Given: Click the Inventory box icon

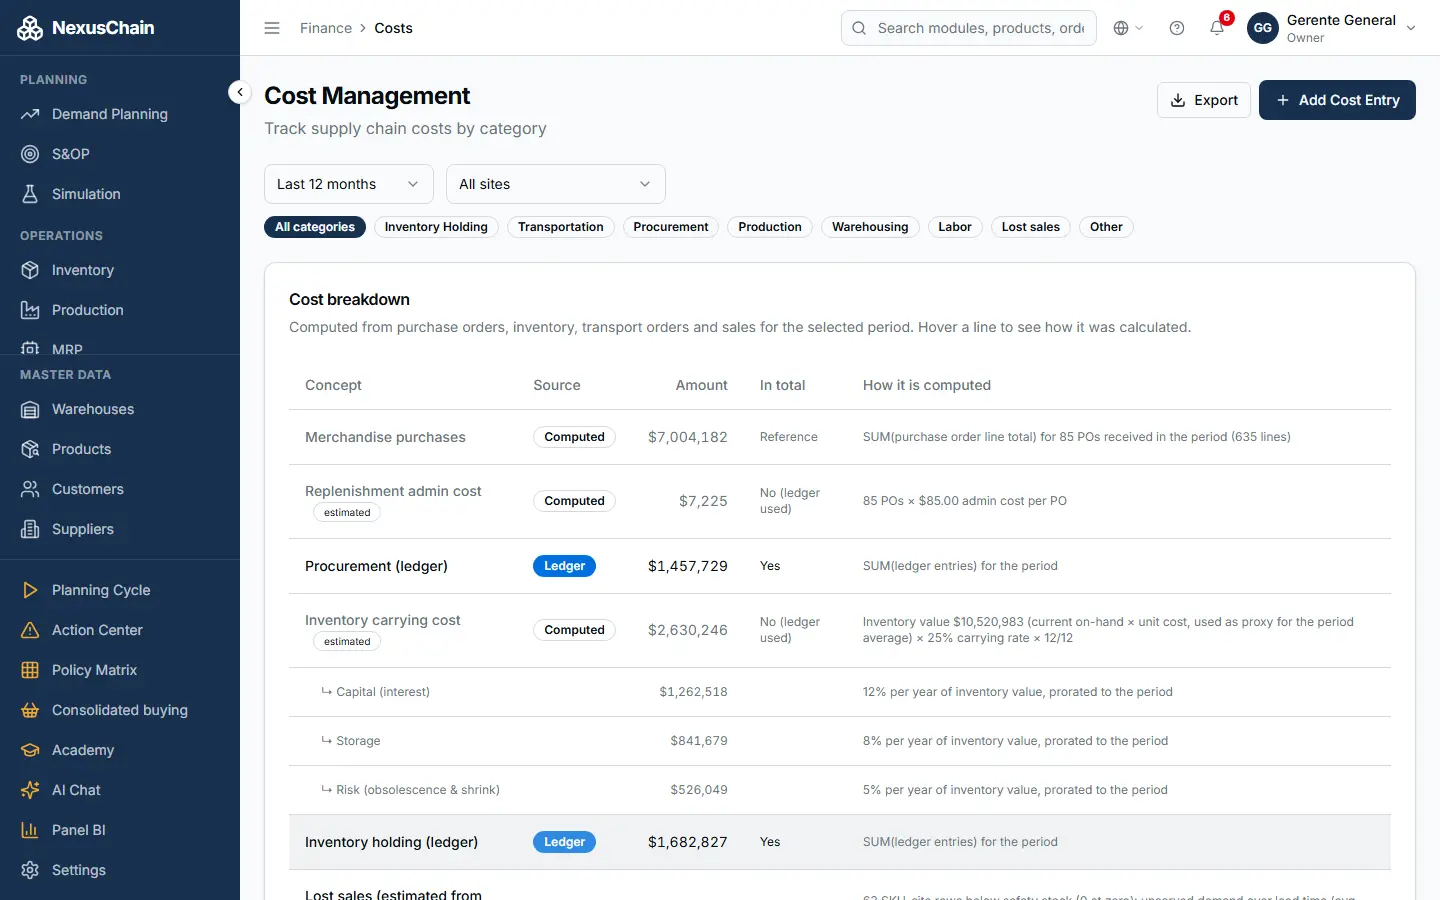Looking at the screenshot, I should click(30, 270).
